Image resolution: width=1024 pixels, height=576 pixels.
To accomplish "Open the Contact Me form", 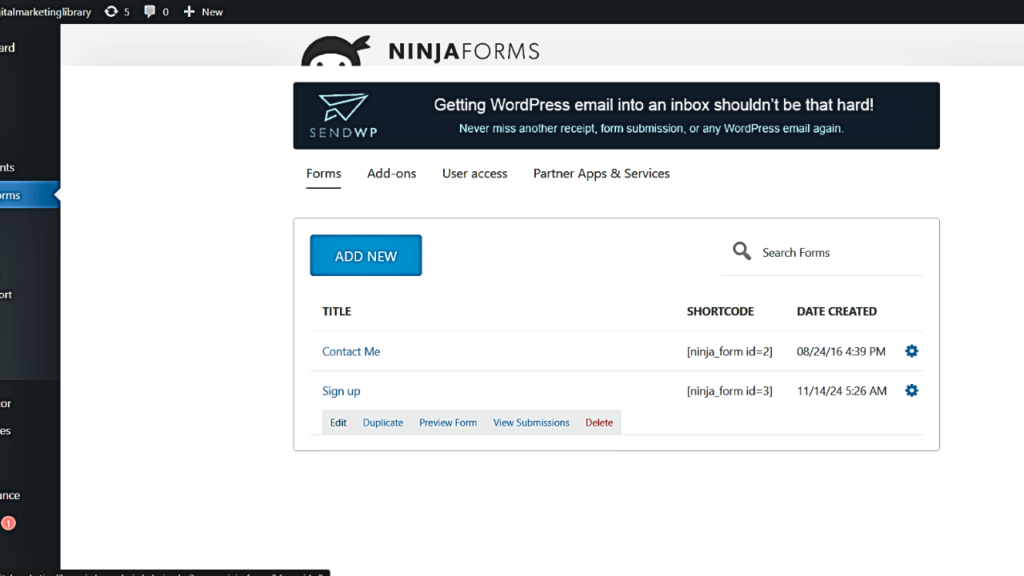I will click(x=351, y=351).
